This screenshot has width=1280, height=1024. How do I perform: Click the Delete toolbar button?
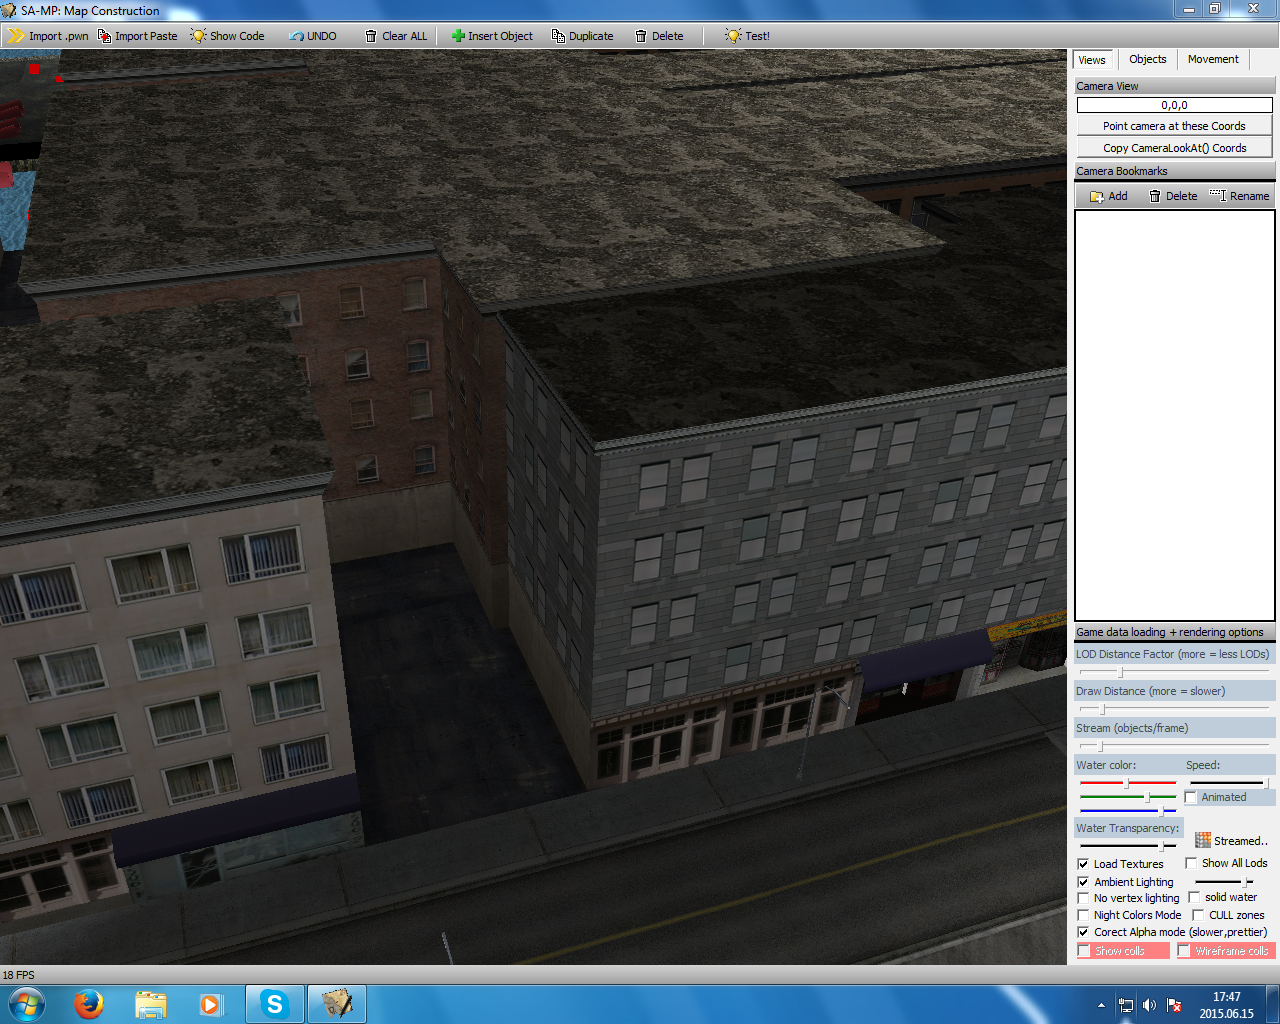tap(659, 36)
